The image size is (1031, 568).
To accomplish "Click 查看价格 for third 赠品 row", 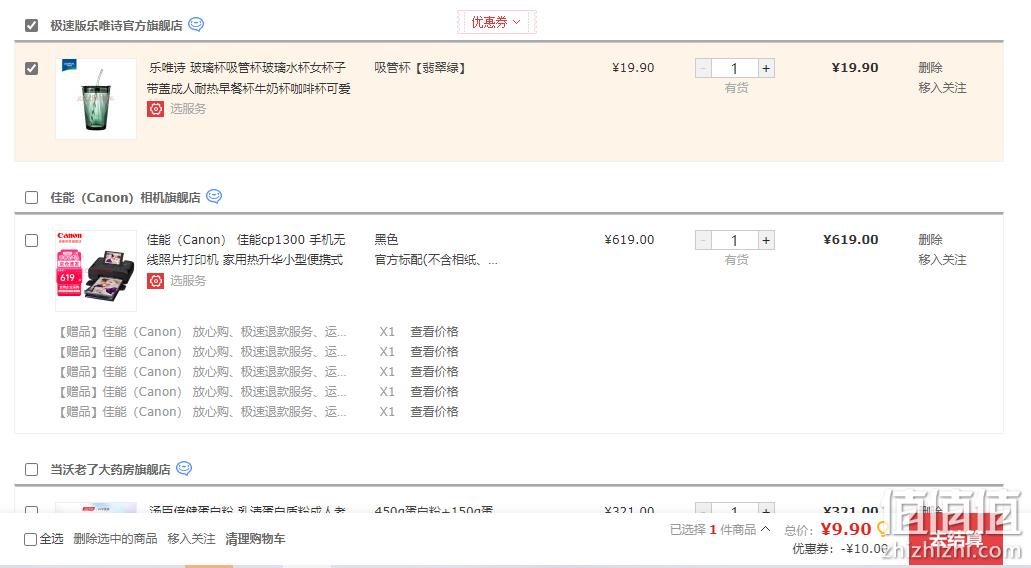I will pos(434,372).
